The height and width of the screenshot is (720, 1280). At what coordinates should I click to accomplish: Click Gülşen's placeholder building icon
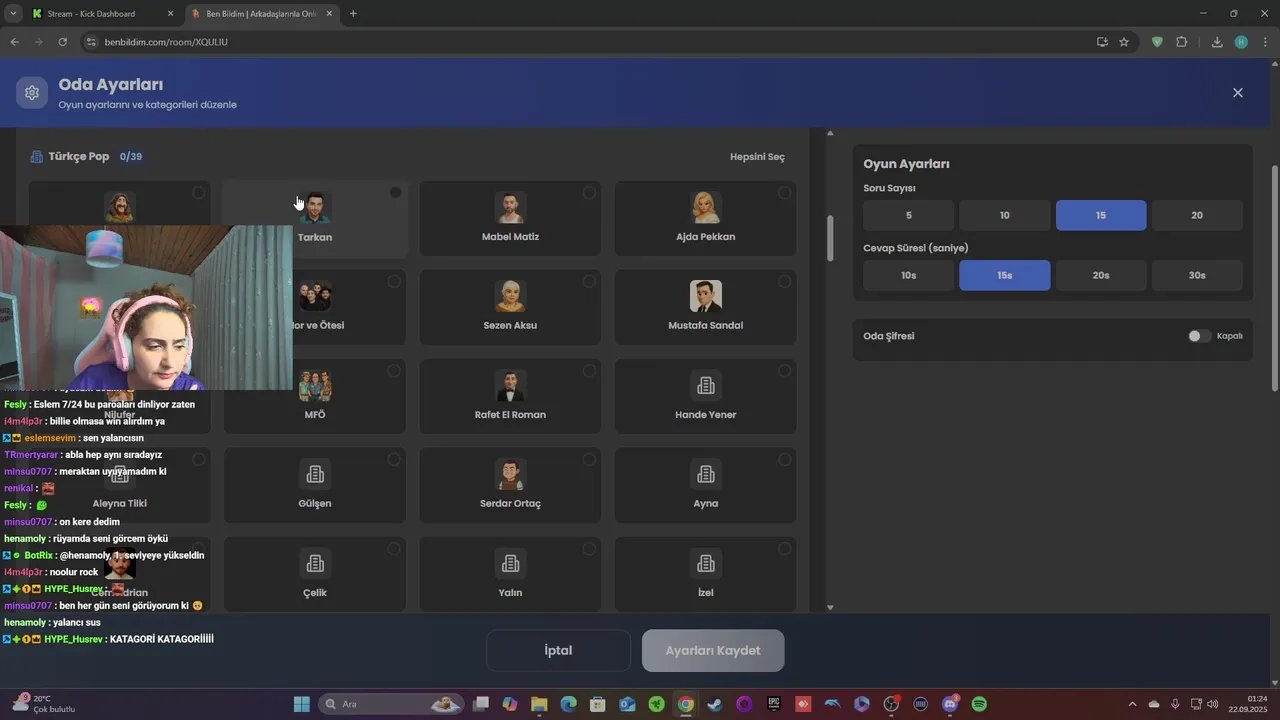pyautogui.click(x=315, y=474)
